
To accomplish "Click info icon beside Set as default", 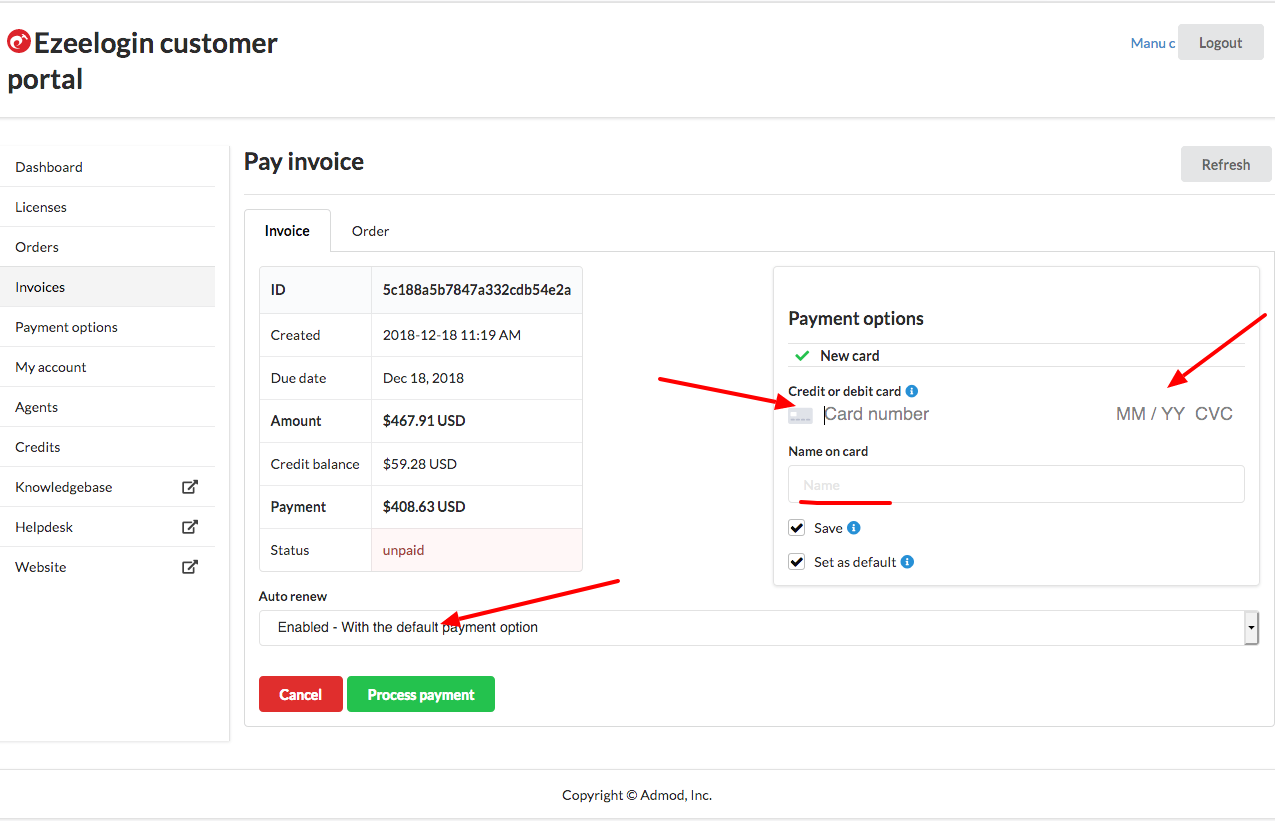I will tap(907, 562).
